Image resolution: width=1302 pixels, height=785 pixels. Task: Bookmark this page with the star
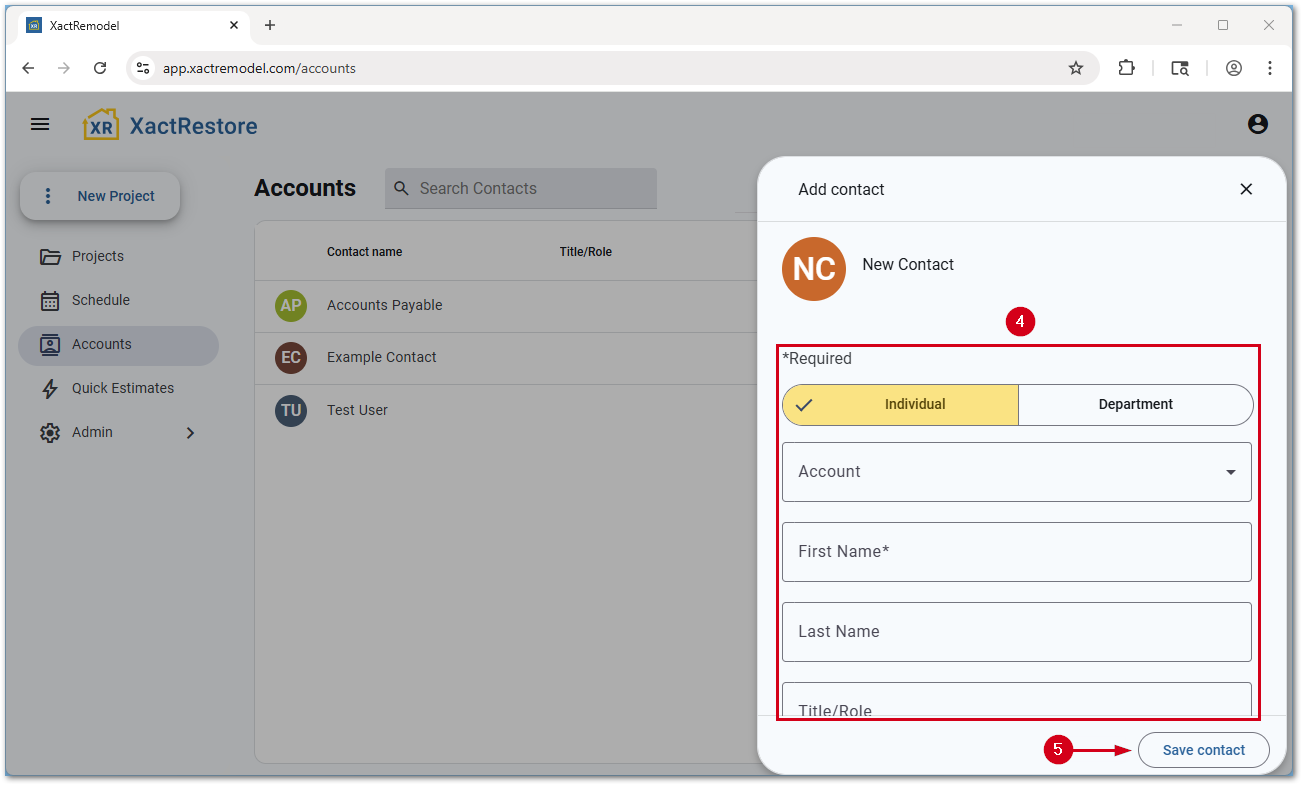1076,68
